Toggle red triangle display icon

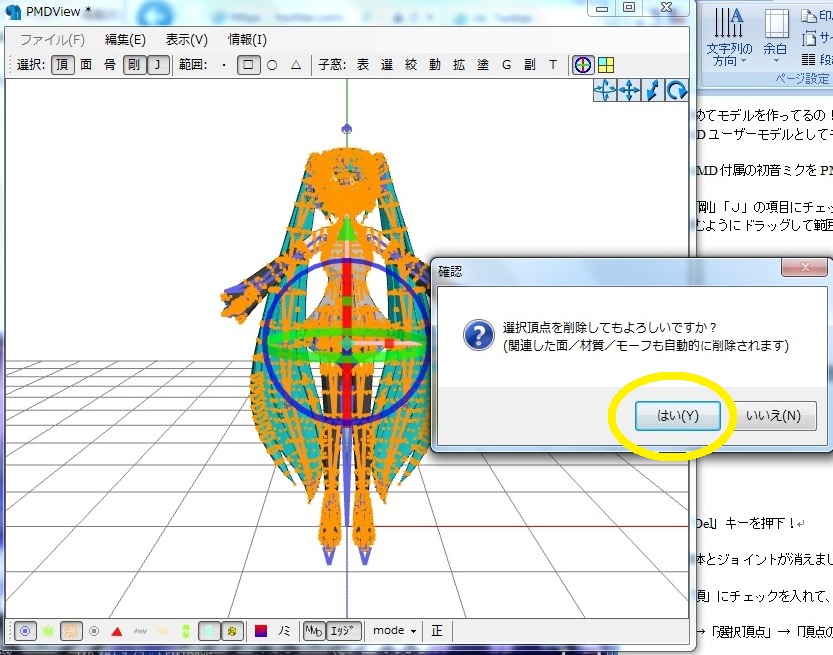tap(117, 632)
